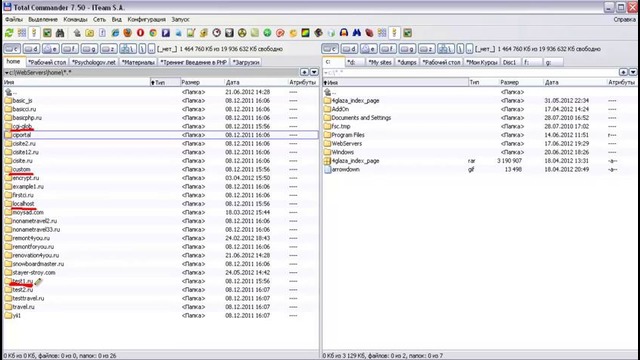Click the left panel path bar

pos(151,72)
